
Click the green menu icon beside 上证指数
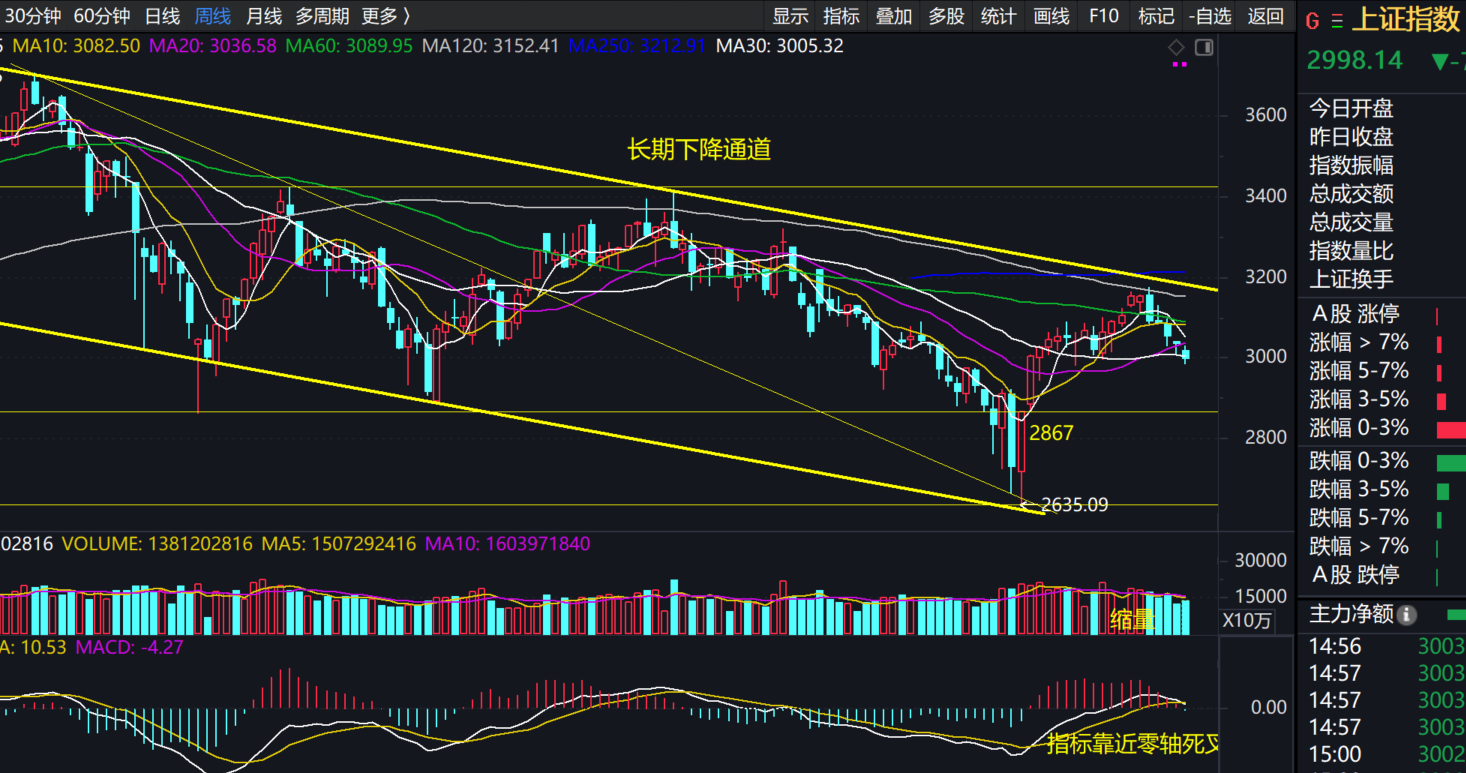[x=1336, y=20]
